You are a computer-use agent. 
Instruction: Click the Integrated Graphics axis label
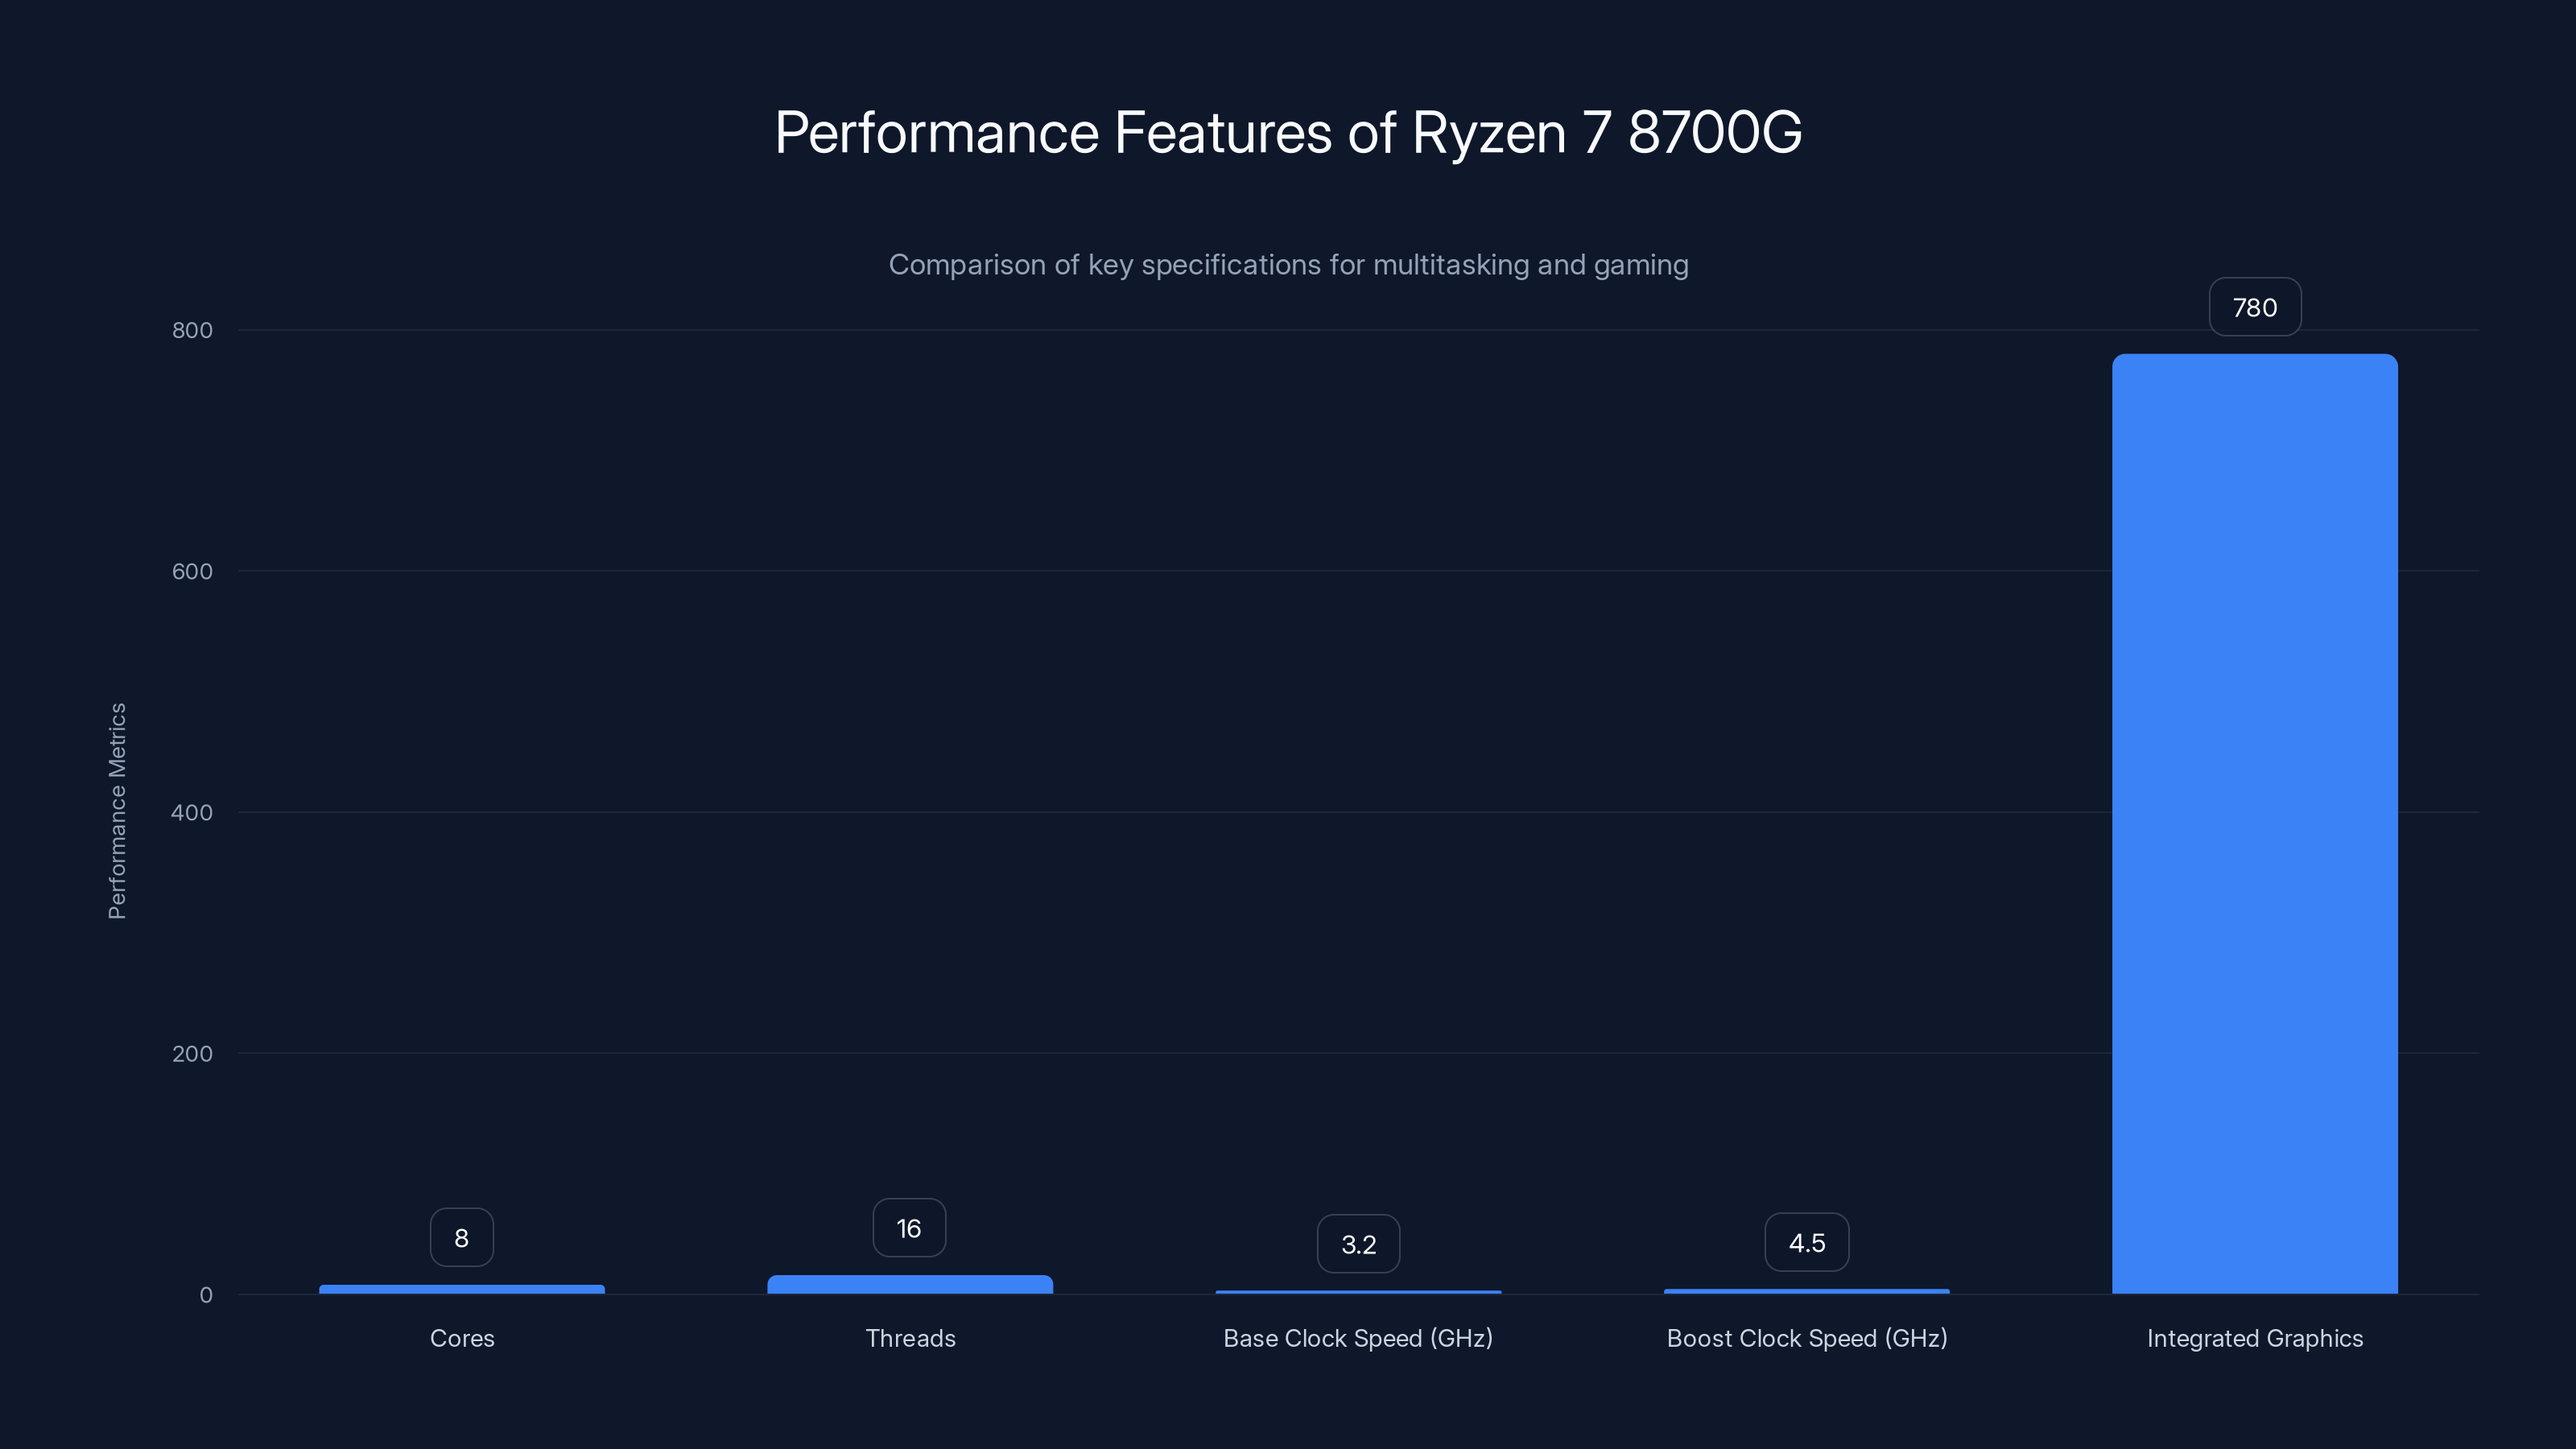pos(2254,1338)
